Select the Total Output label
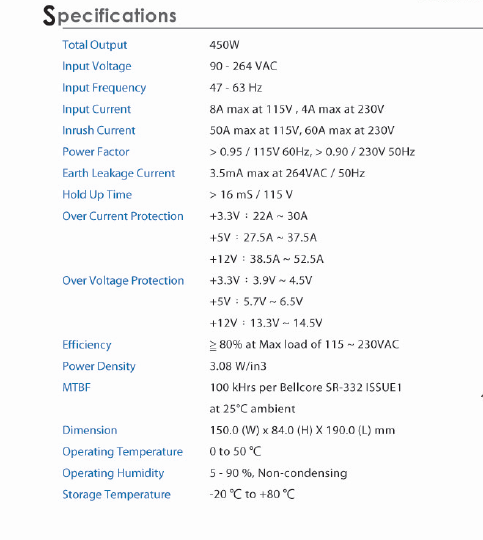This screenshot has height=540, width=483. [95, 45]
